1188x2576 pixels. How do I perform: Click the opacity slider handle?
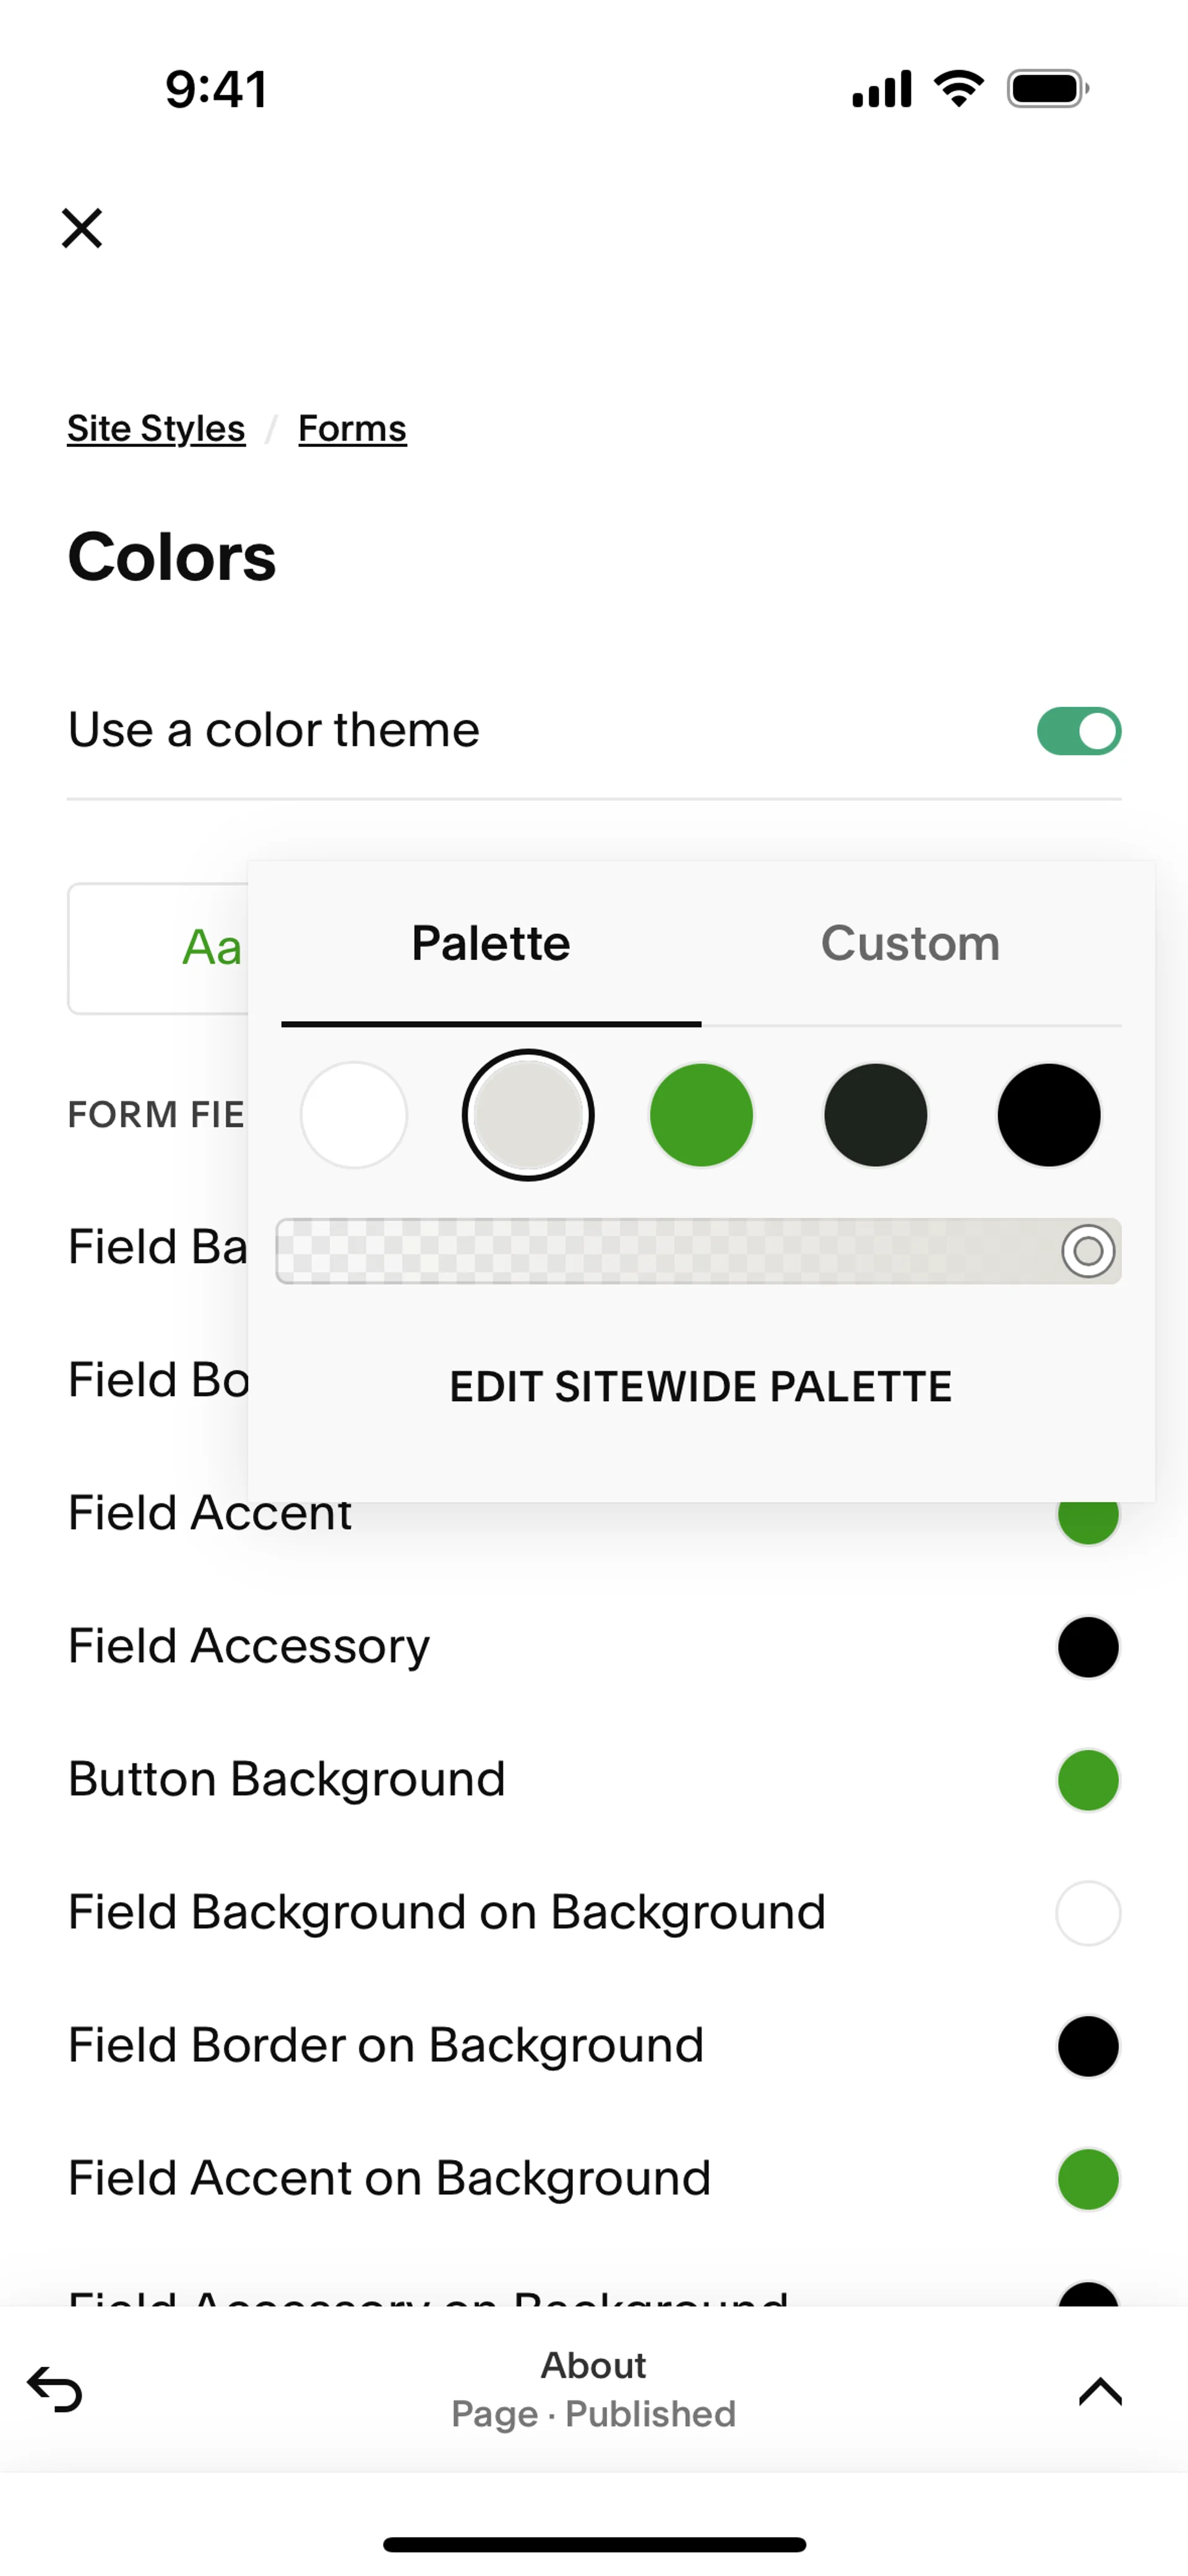(1088, 1251)
